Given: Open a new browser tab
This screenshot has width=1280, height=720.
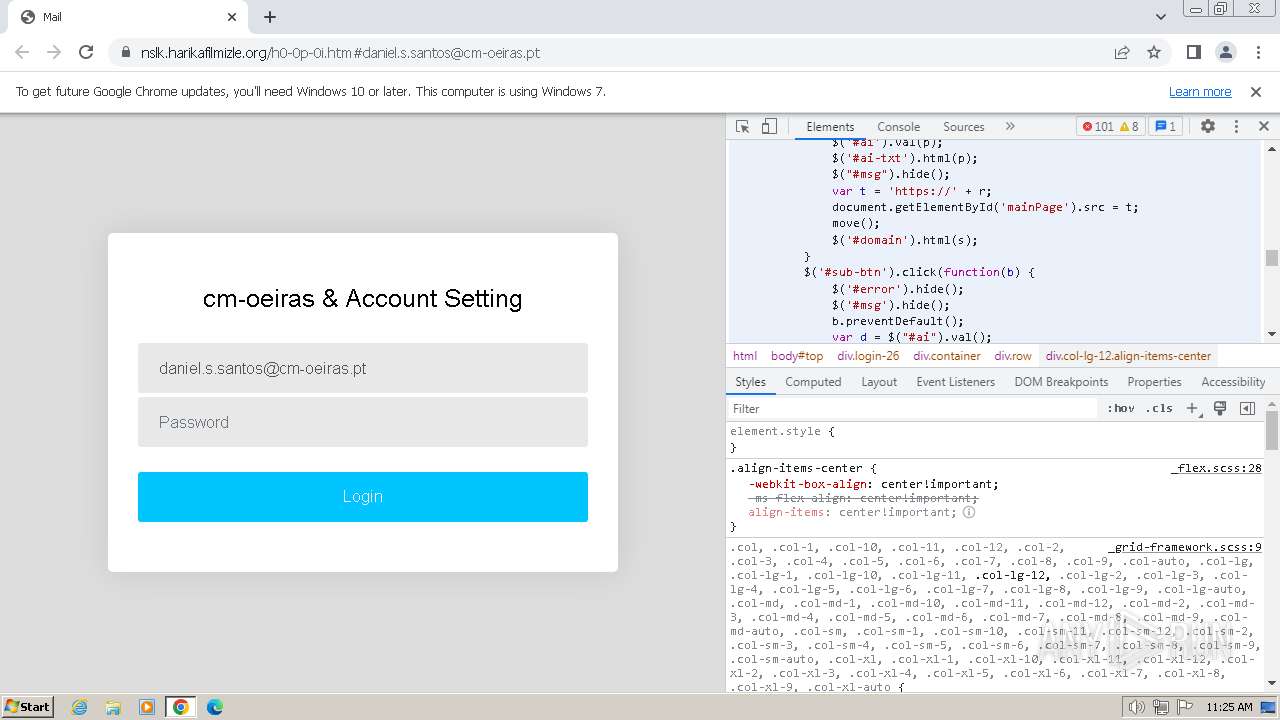Looking at the screenshot, I should point(270,17).
